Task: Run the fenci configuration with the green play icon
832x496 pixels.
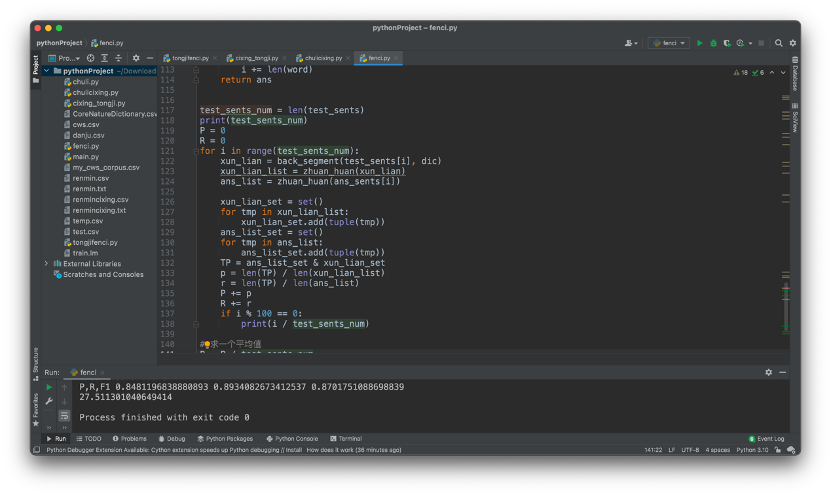Action: [x=699, y=43]
